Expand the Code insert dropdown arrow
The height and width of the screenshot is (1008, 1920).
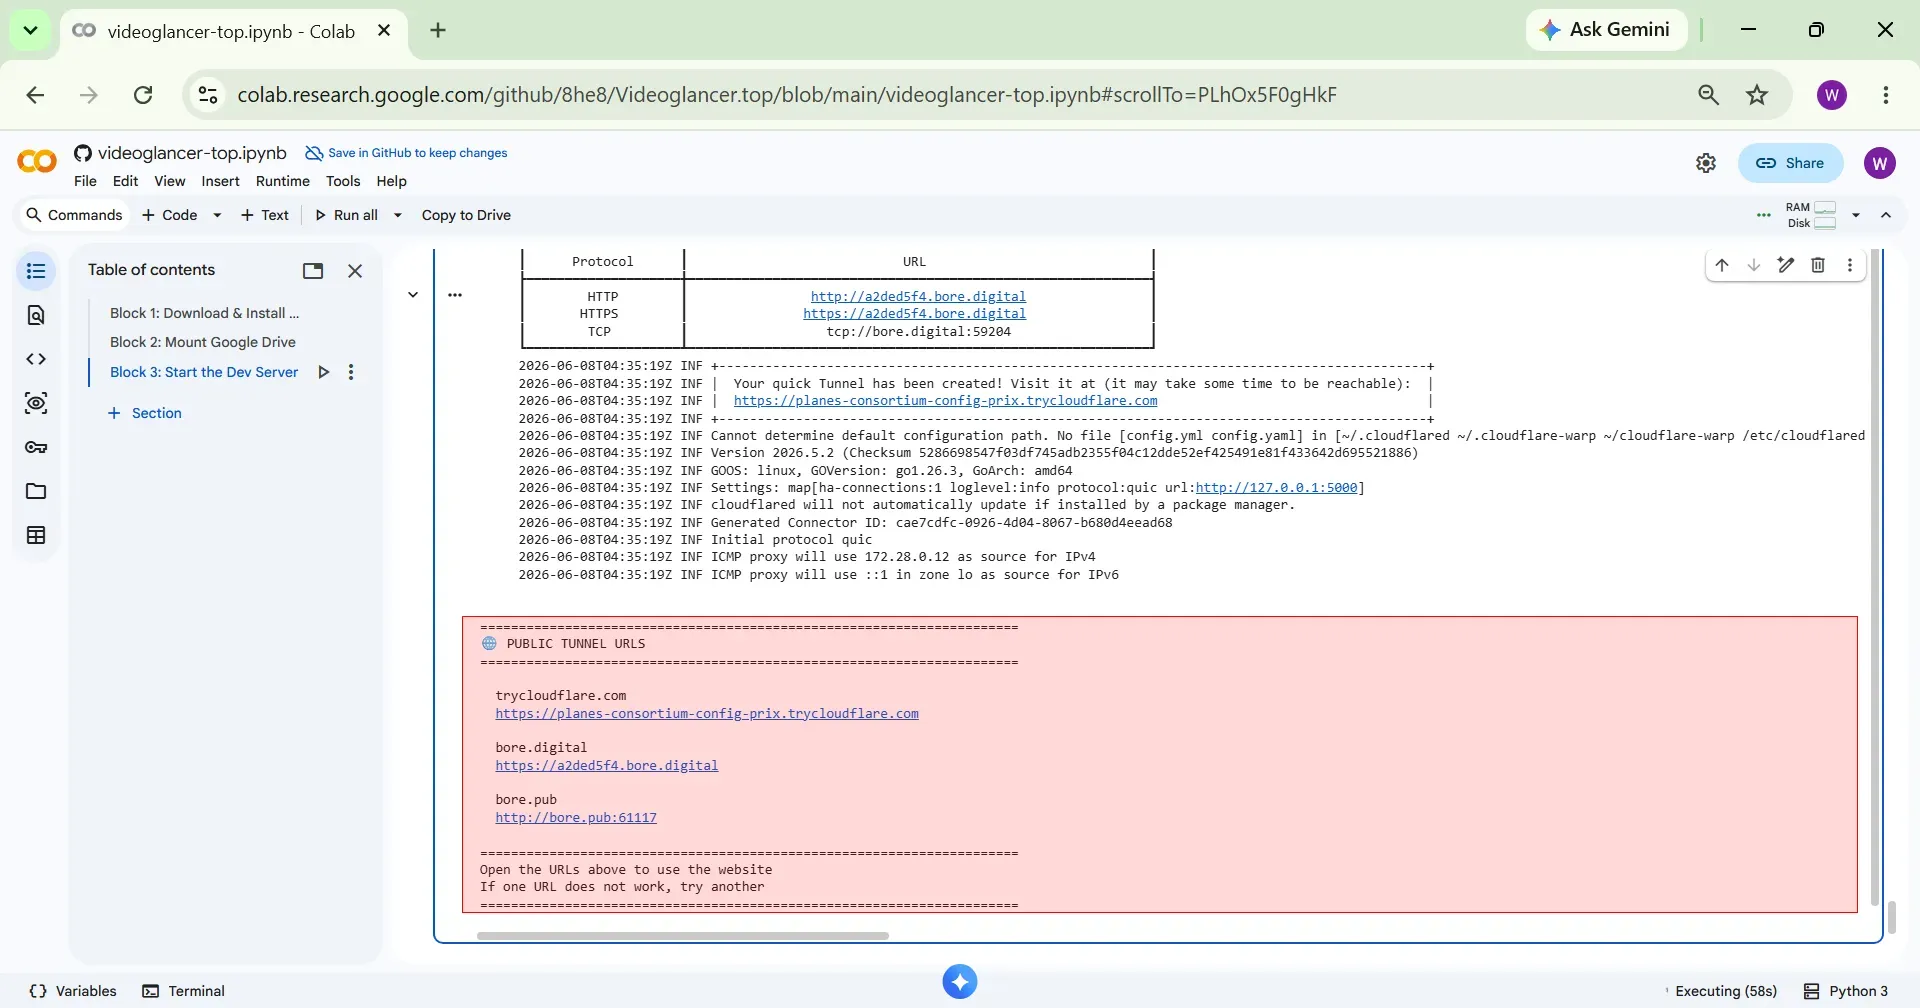coord(217,215)
